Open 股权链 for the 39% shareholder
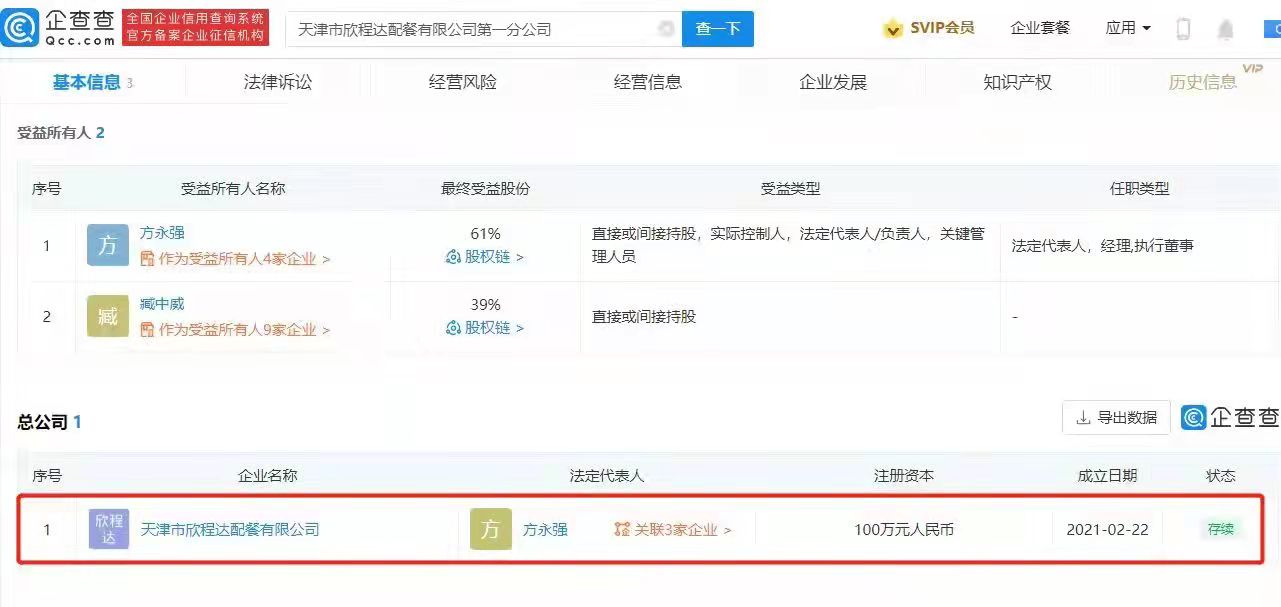 point(485,328)
